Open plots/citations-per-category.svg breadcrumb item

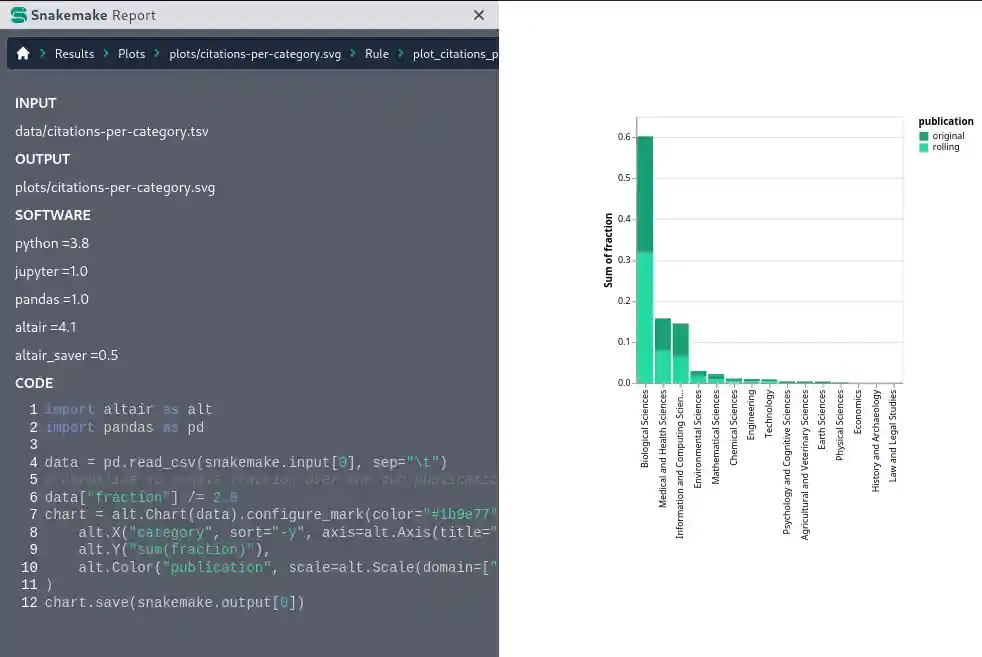(255, 54)
